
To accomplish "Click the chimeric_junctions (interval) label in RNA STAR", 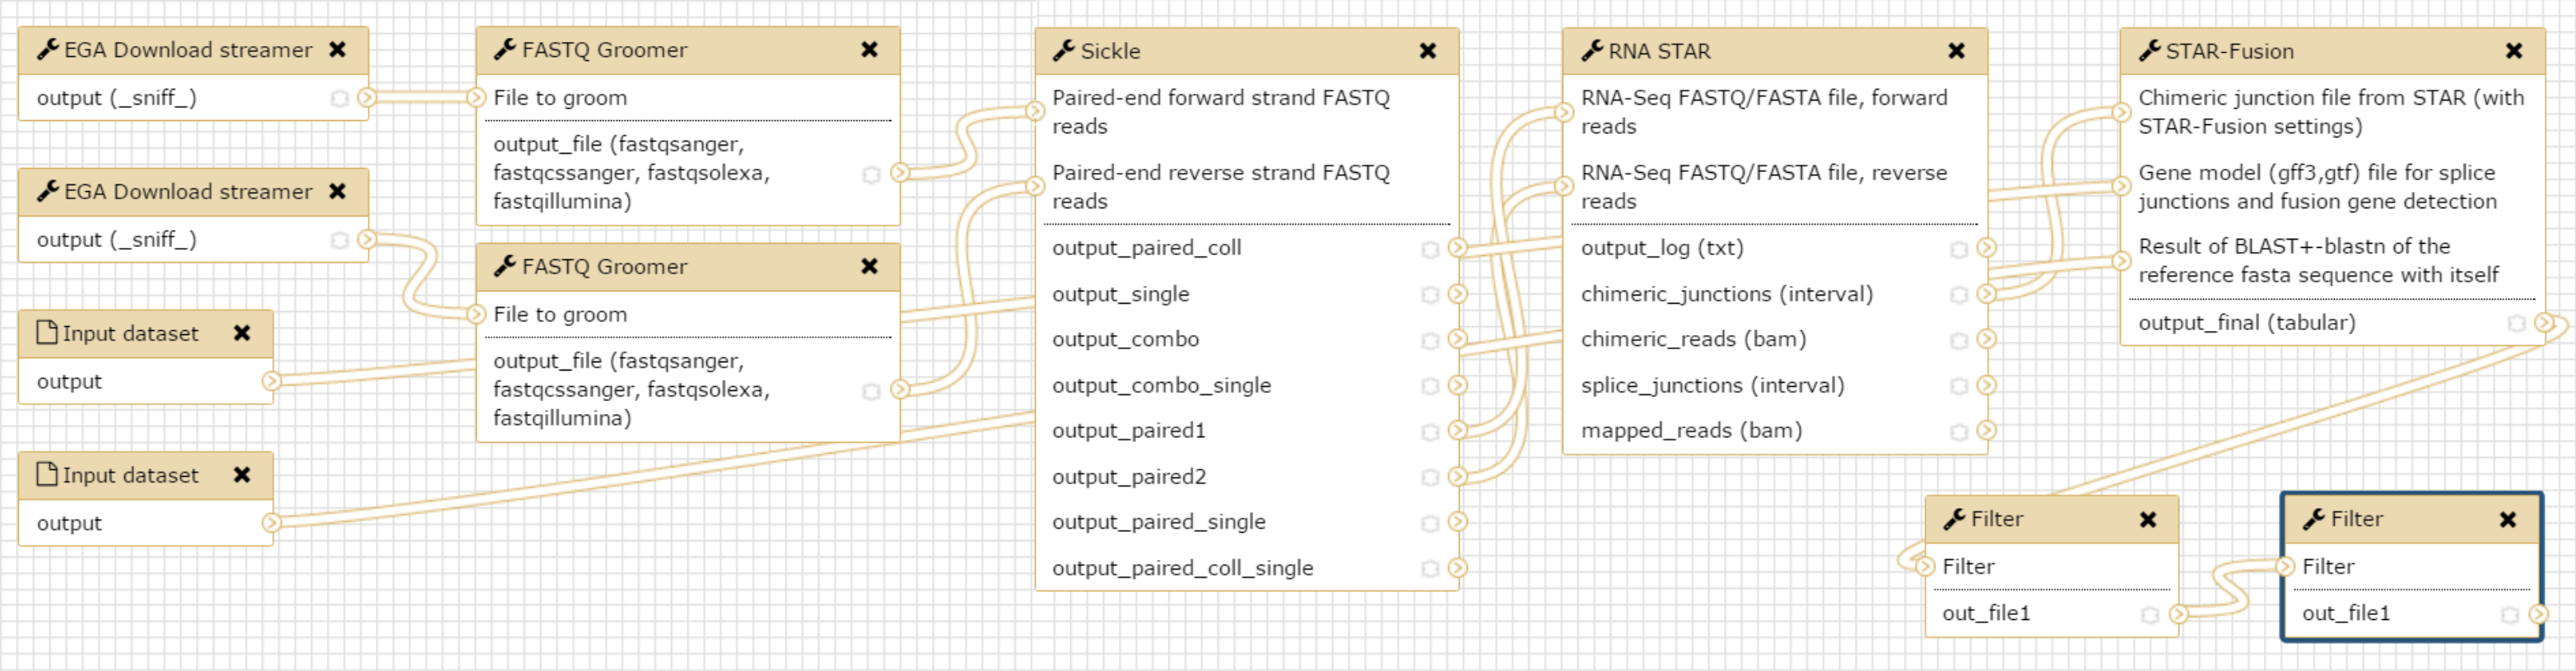I will [x=1726, y=294].
